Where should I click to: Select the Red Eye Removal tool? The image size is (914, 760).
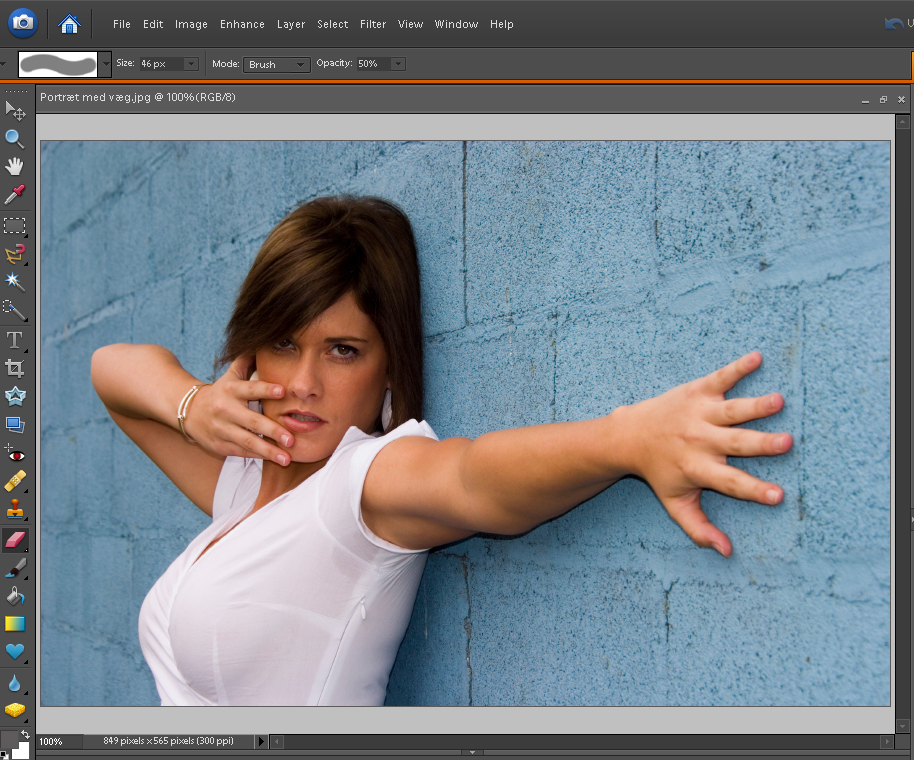[x=14, y=453]
